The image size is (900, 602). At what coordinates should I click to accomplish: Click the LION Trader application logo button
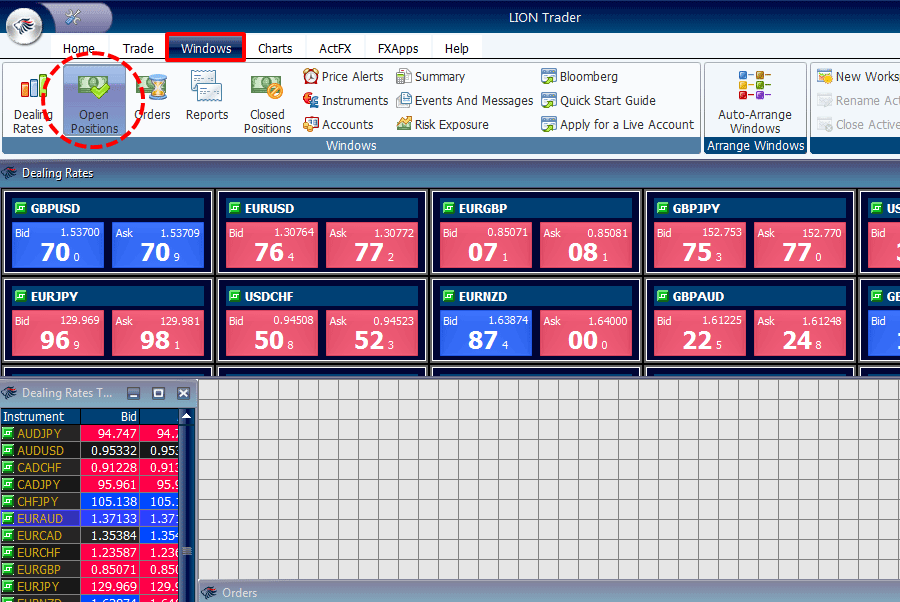(24, 25)
